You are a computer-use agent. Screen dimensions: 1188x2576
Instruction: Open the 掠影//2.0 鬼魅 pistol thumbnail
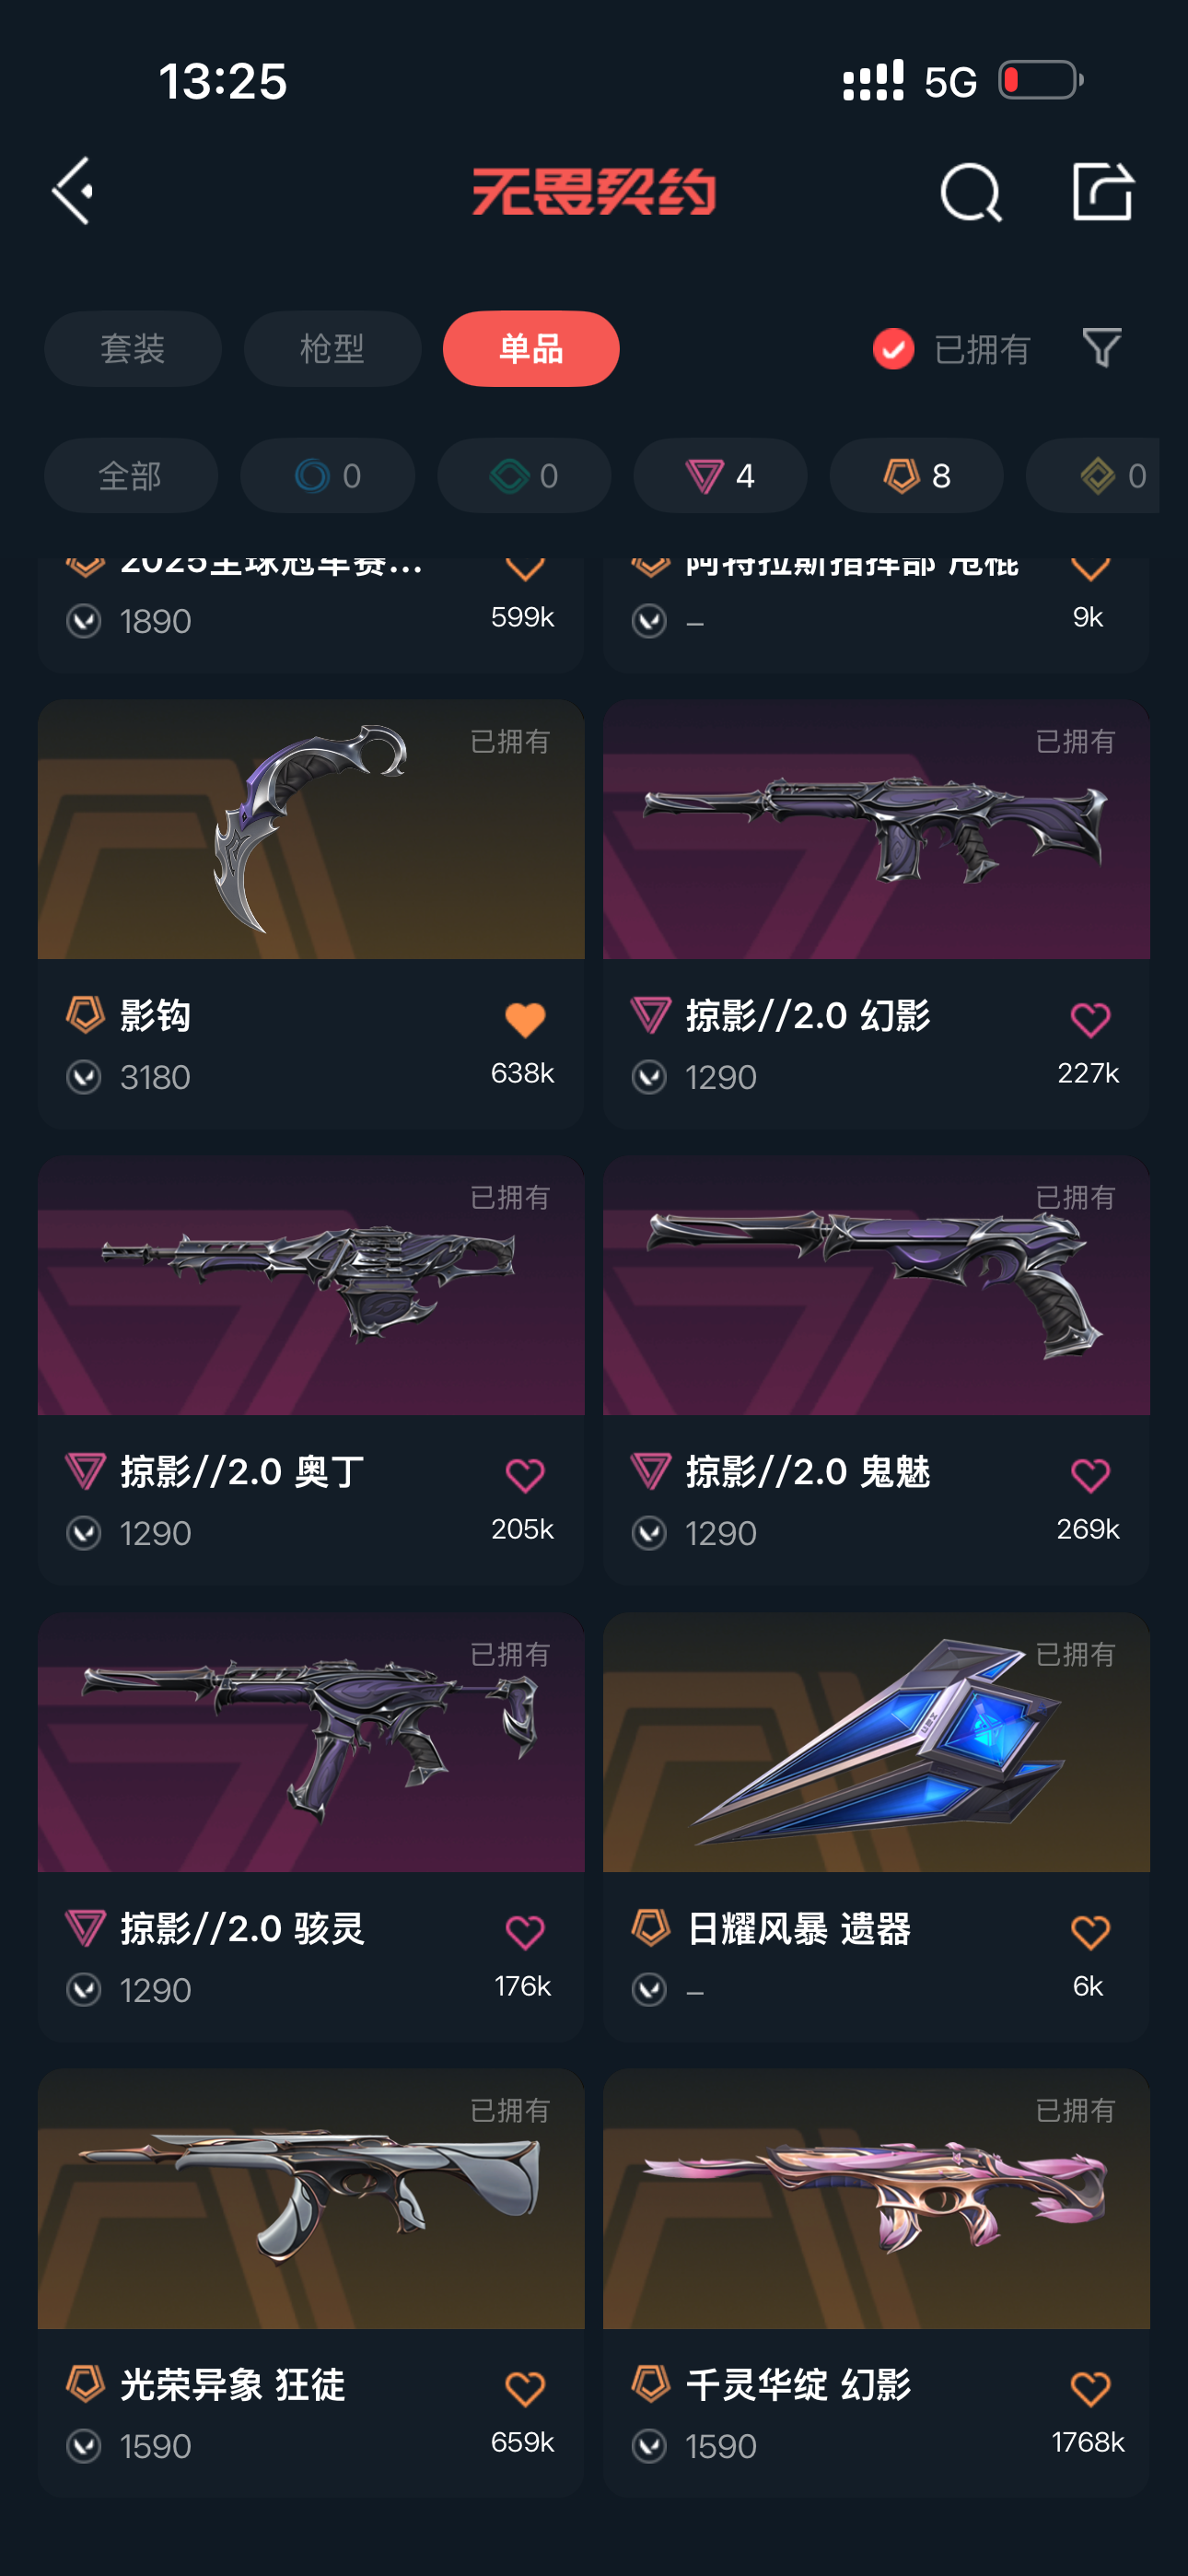tap(876, 1285)
